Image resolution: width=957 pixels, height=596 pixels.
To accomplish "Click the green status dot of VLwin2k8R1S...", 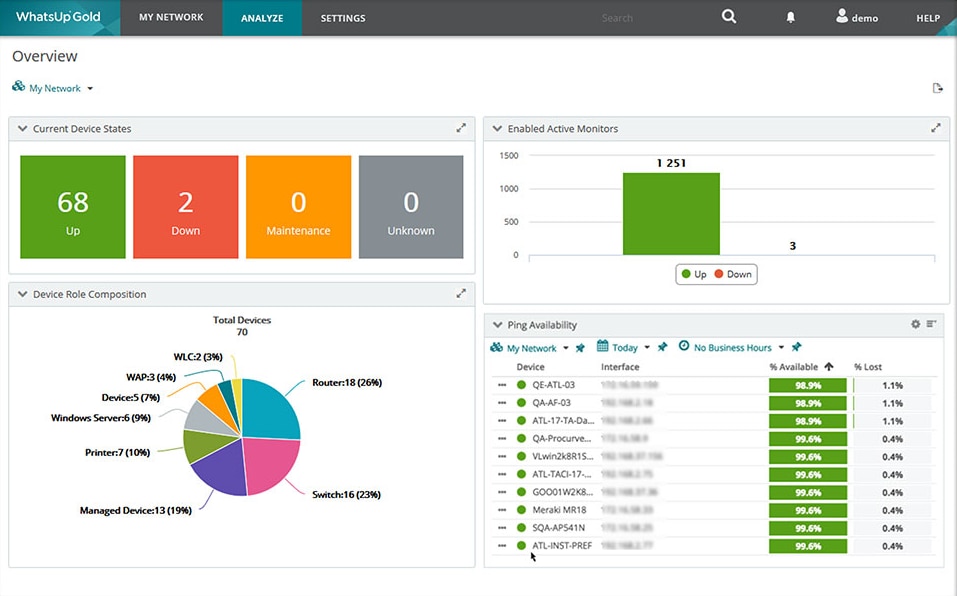I will (521, 456).
